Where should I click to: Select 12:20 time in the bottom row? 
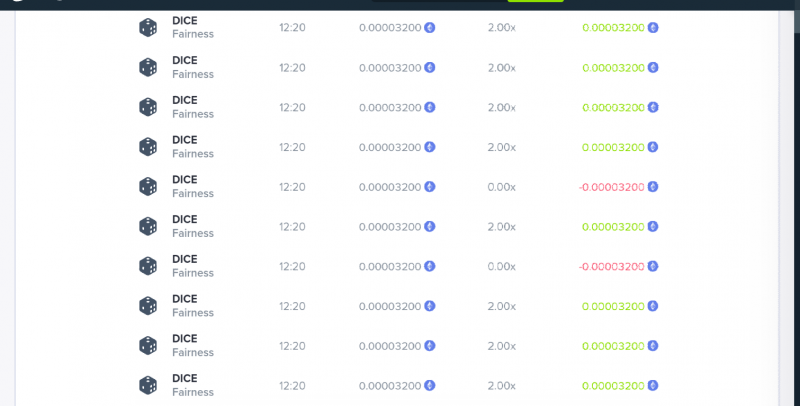click(292, 386)
